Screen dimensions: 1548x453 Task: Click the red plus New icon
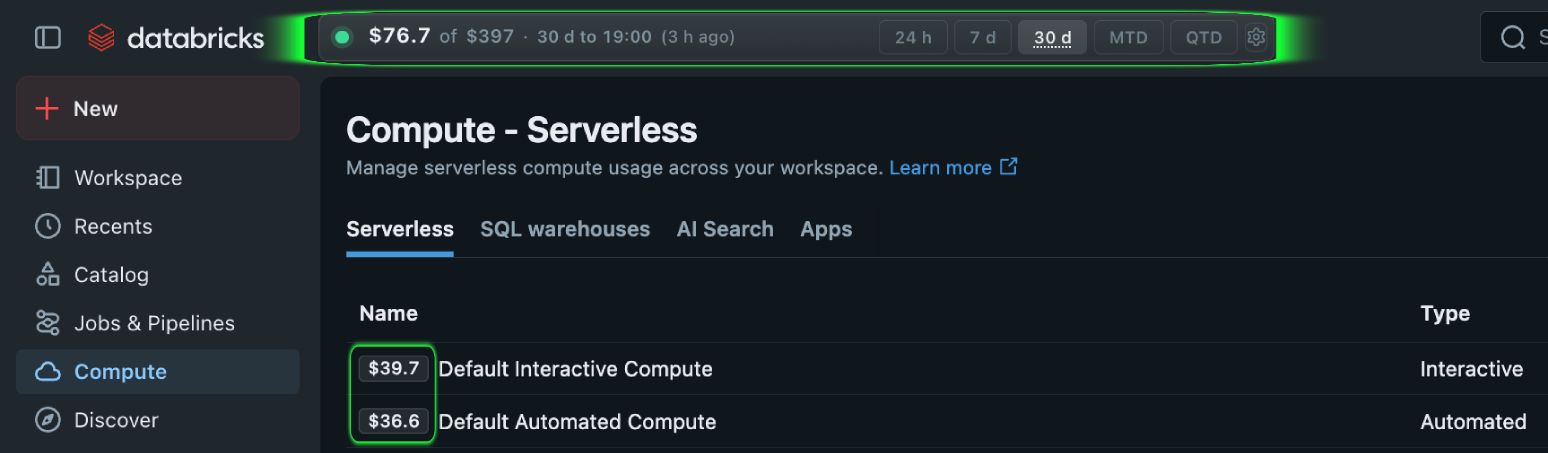pyautogui.click(x=47, y=109)
